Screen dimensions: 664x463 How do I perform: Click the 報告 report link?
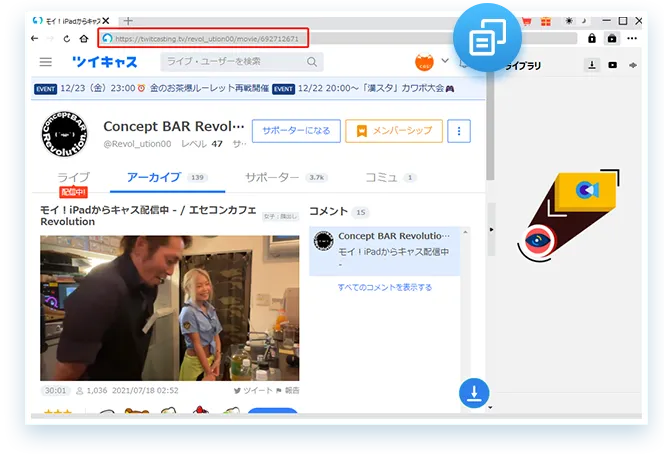pyautogui.click(x=288, y=391)
